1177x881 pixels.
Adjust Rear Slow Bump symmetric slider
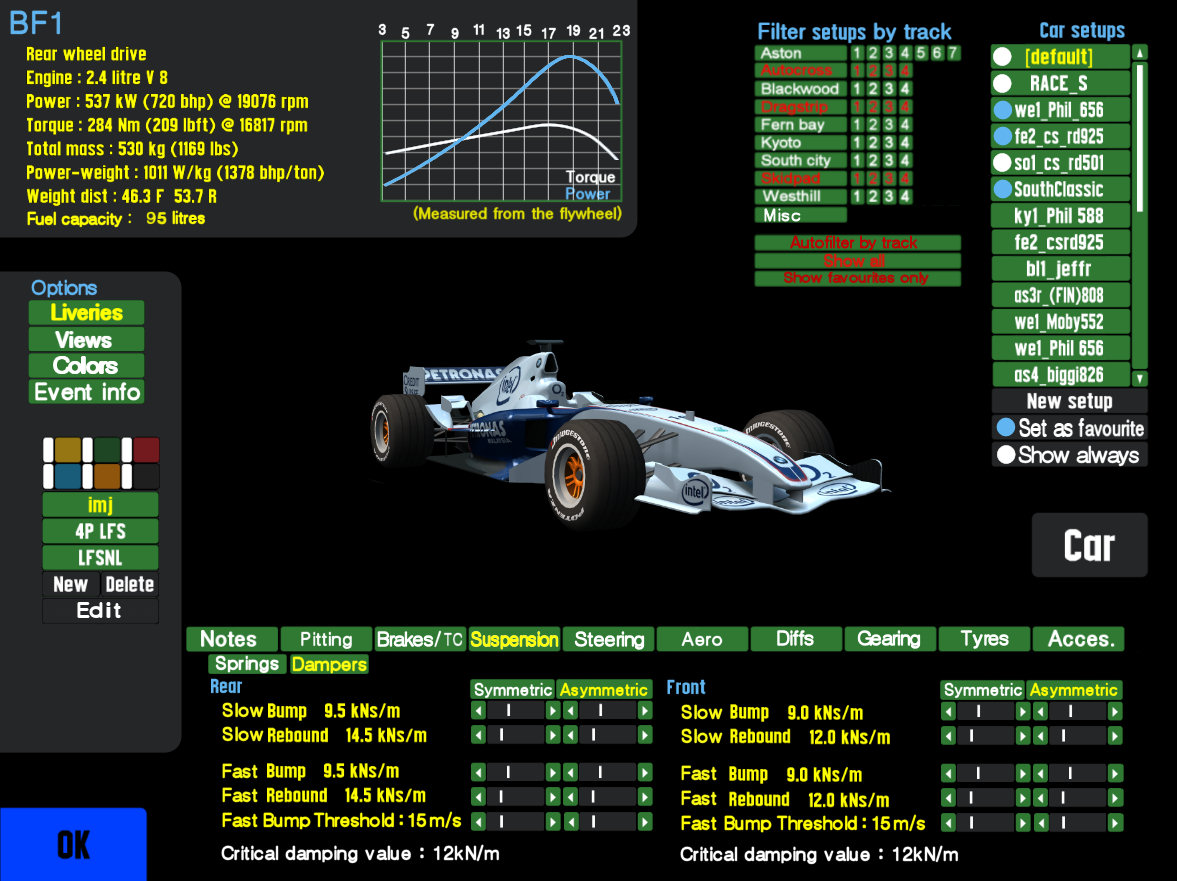coord(516,711)
